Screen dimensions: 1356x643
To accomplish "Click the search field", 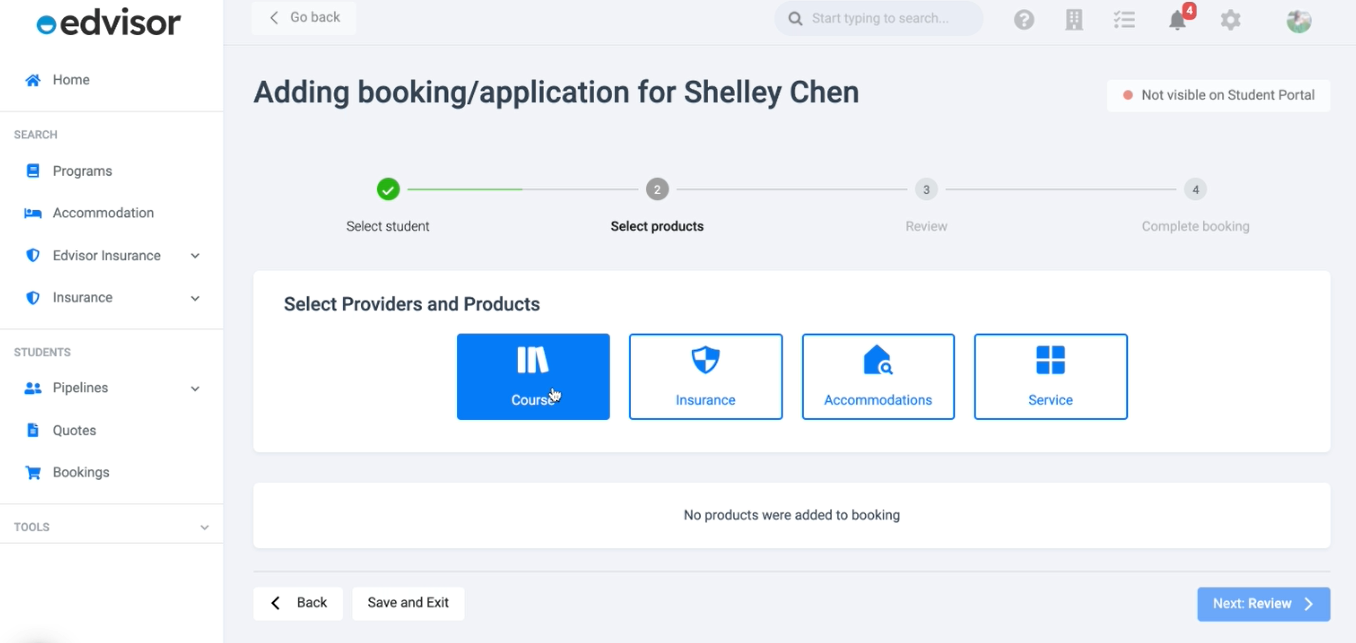I will click(x=879, y=18).
